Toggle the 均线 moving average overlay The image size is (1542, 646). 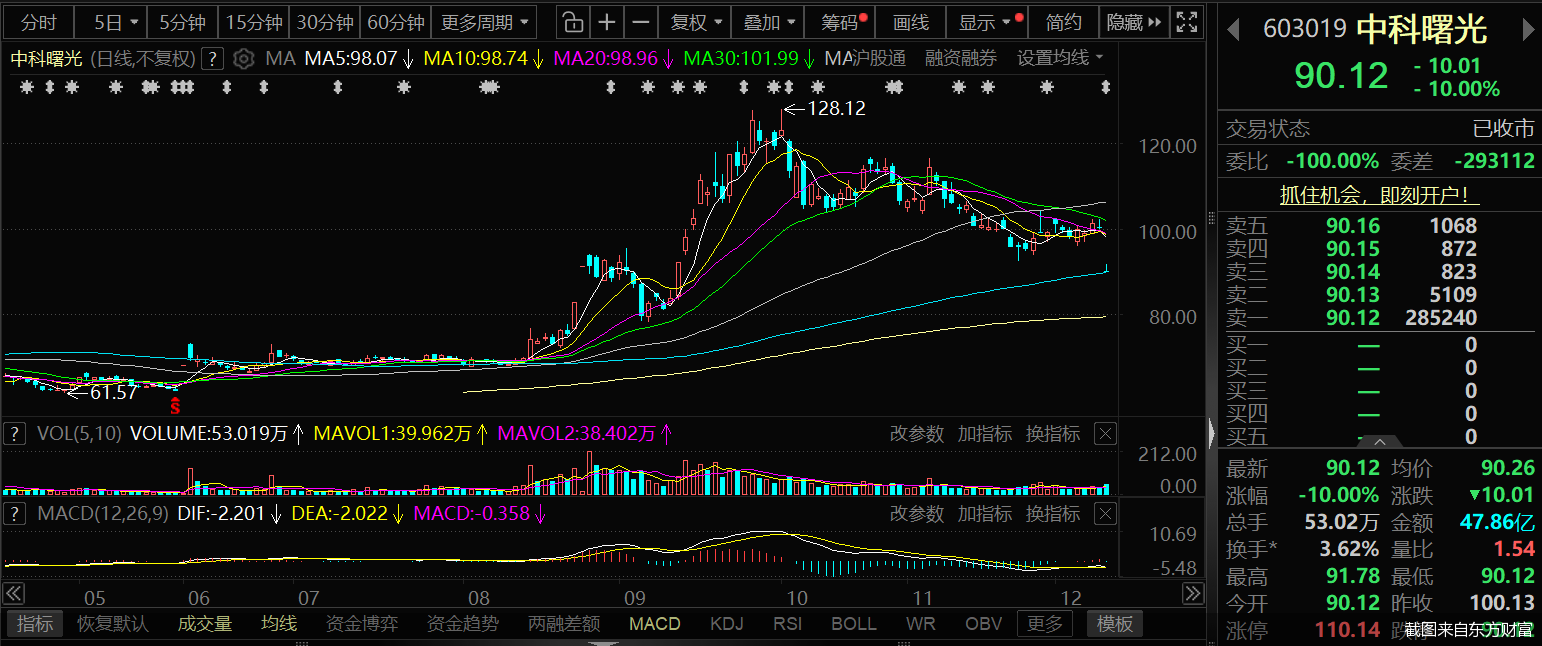pyautogui.click(x=279, y=624)
